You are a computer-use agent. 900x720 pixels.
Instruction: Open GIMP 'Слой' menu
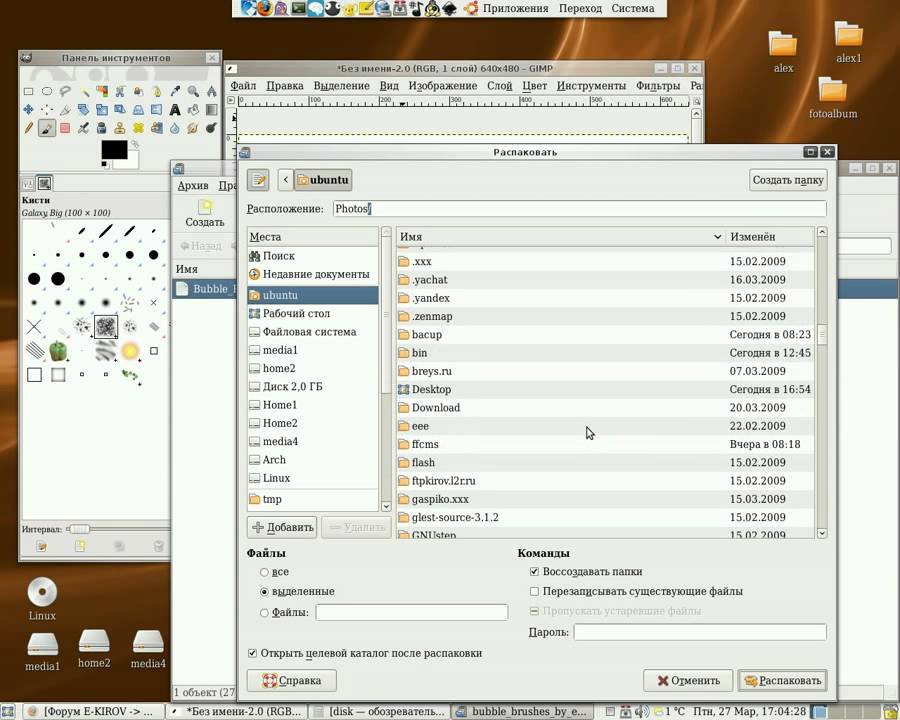coord(499,86)
